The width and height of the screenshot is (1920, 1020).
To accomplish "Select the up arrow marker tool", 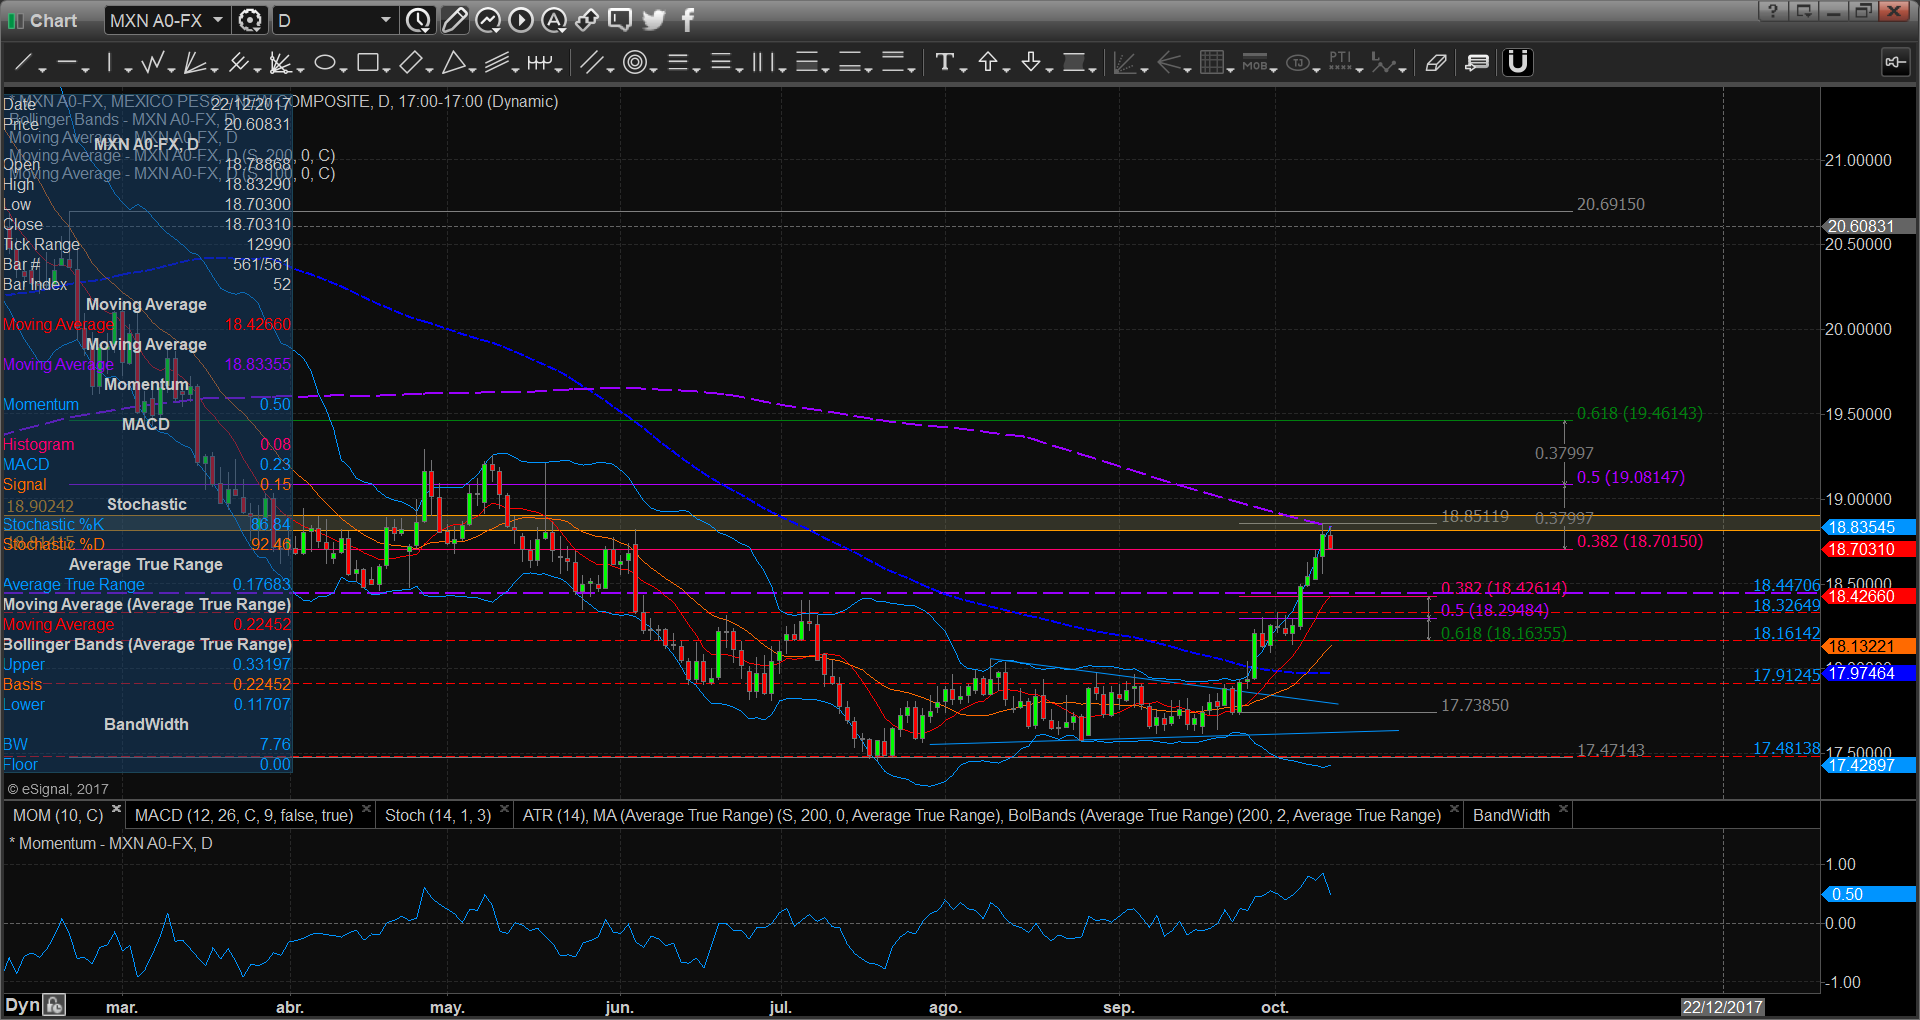I will [x=988, y=63].
